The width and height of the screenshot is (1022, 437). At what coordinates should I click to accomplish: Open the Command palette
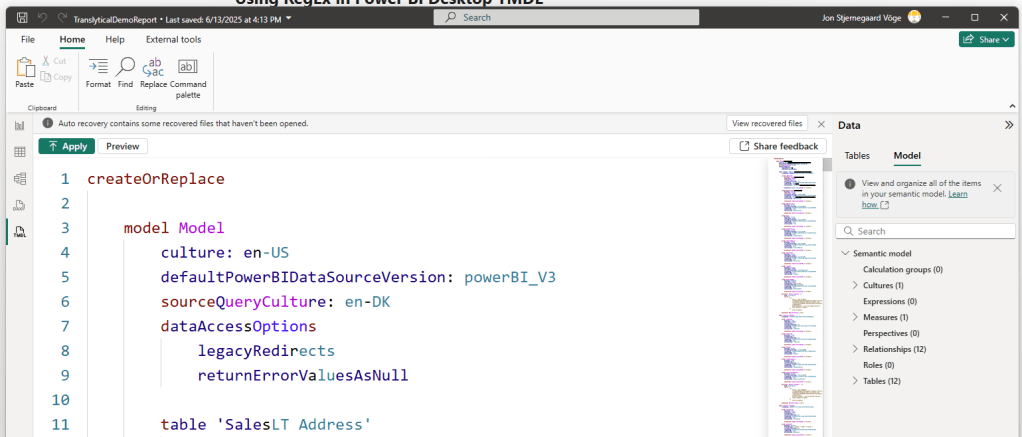click(188, 67)
